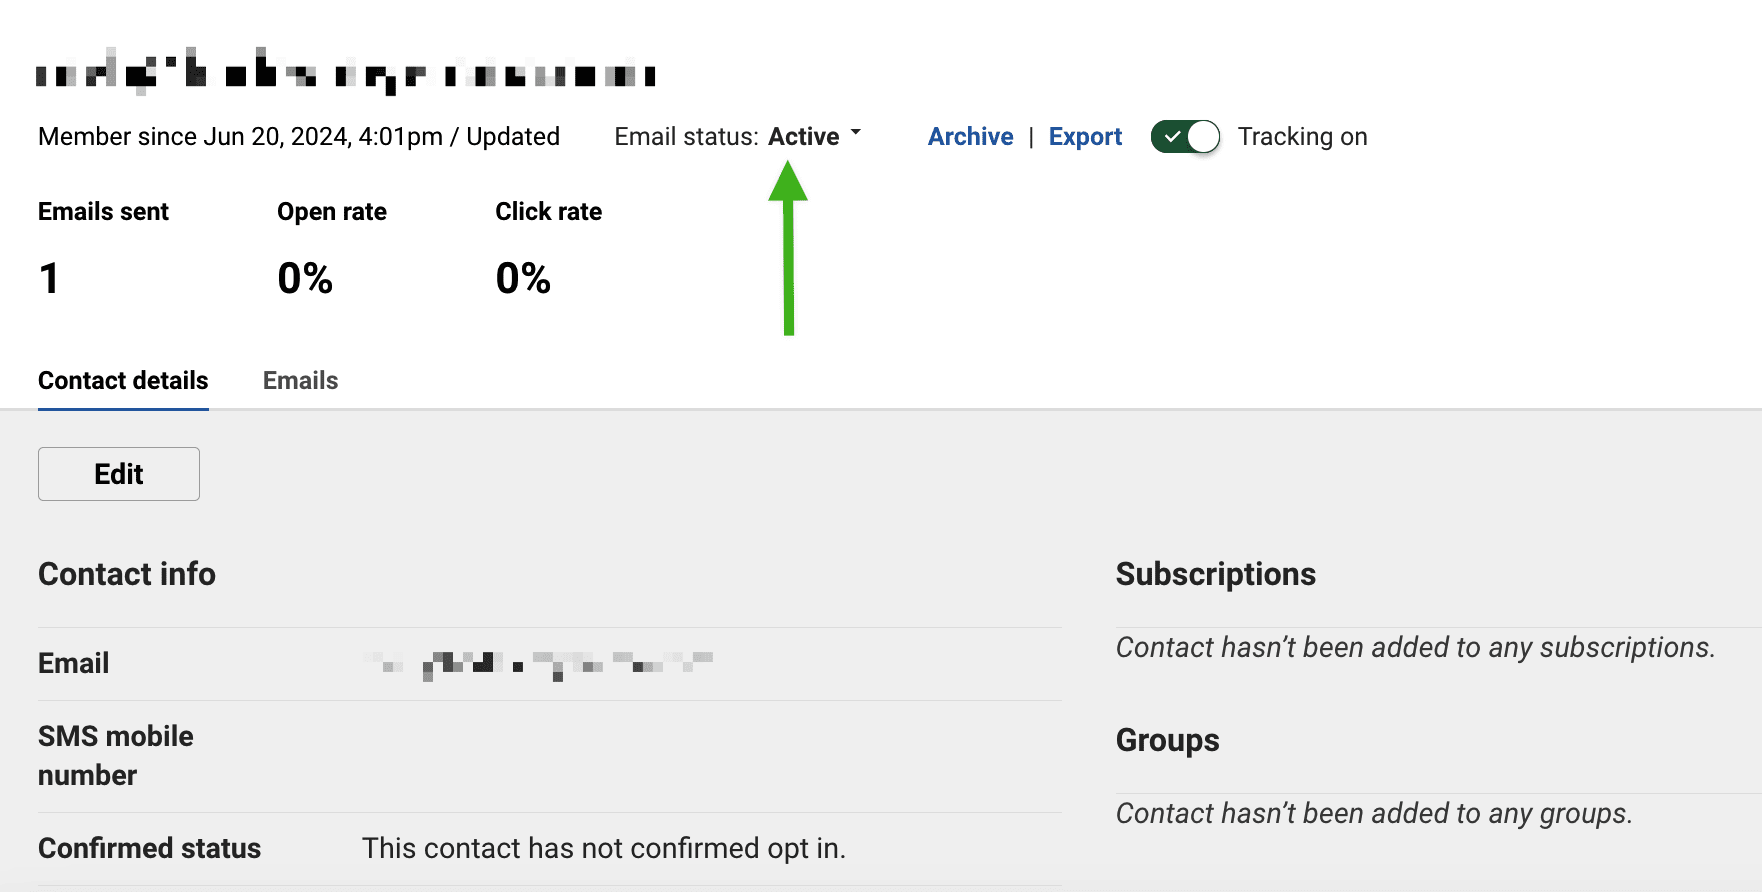Switch to the Emails tab
Screen dimensions: 1762x892
(300, 381)
